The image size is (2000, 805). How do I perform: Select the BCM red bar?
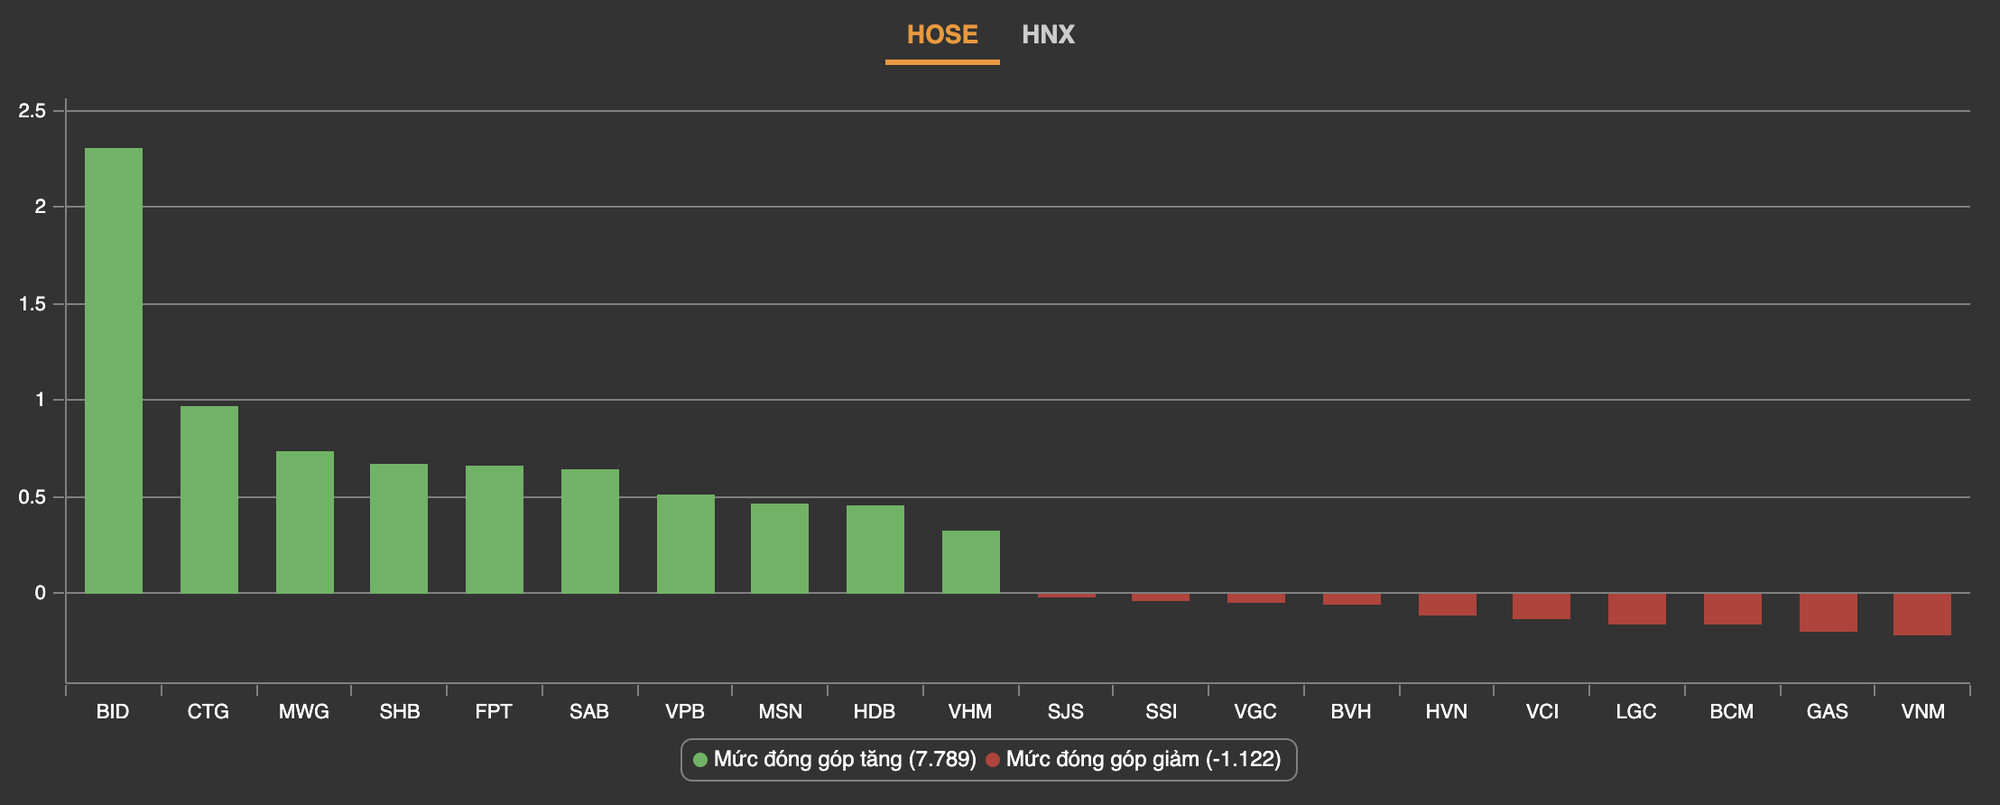pyautogui.click(x=1733, y=609)
